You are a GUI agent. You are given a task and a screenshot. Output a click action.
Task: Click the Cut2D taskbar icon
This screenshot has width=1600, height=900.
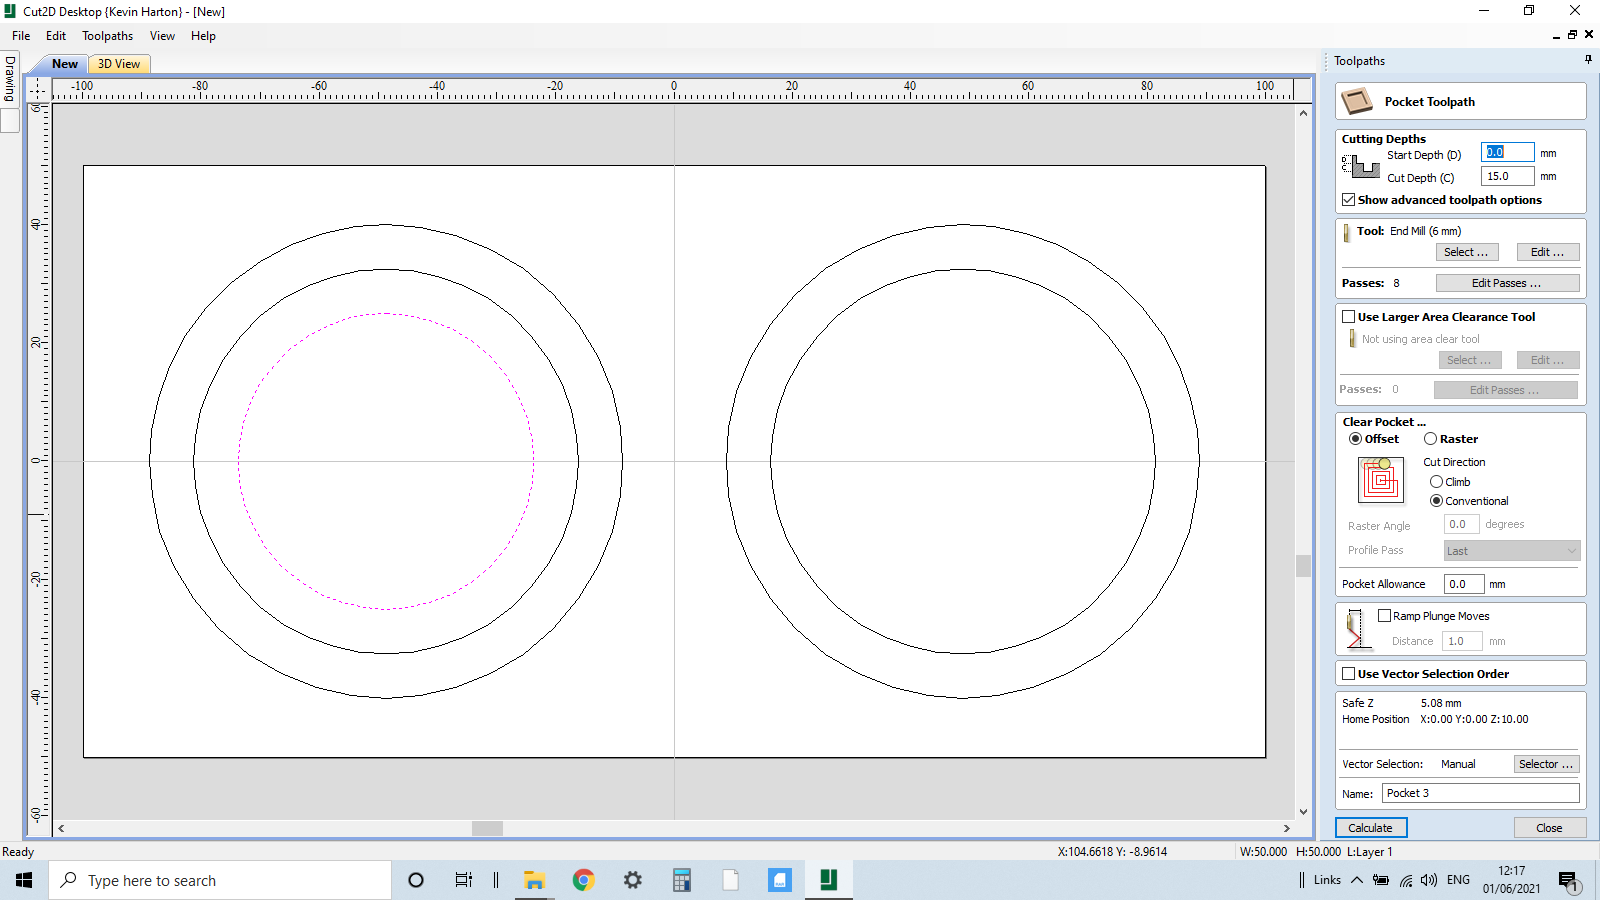(x=828, y=880)
